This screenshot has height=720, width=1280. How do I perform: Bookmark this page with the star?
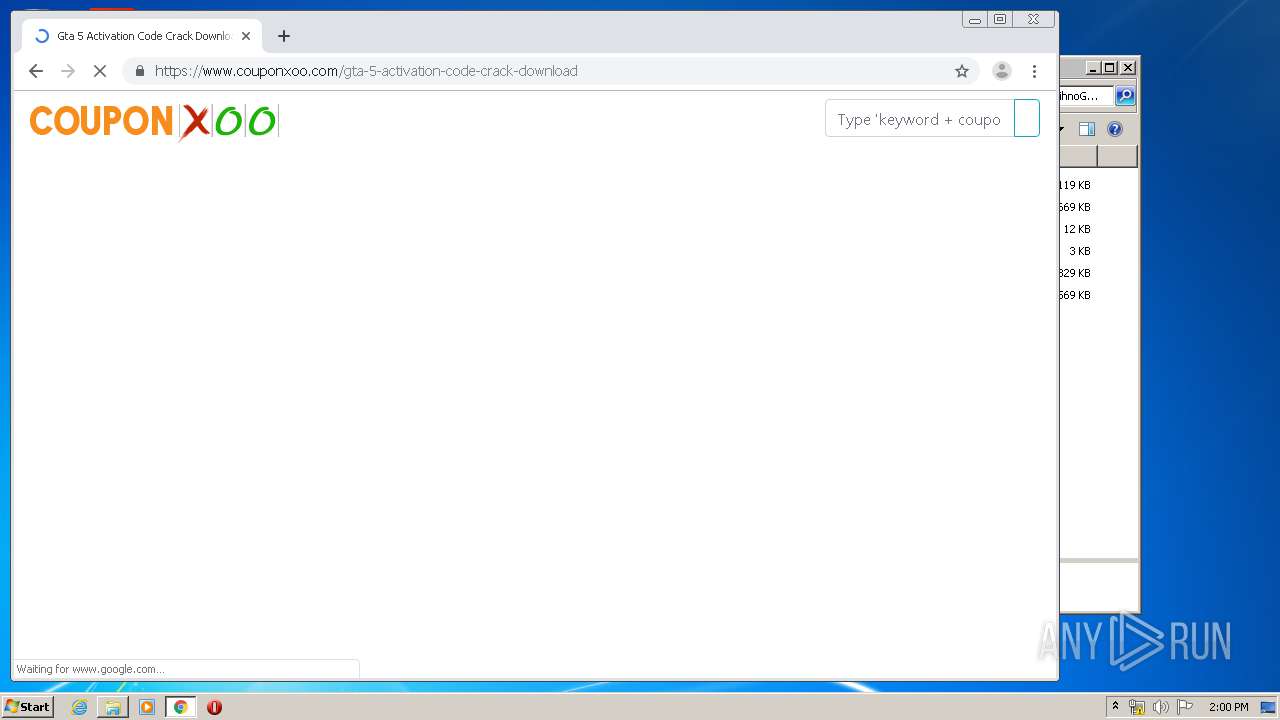pos(962,71)
